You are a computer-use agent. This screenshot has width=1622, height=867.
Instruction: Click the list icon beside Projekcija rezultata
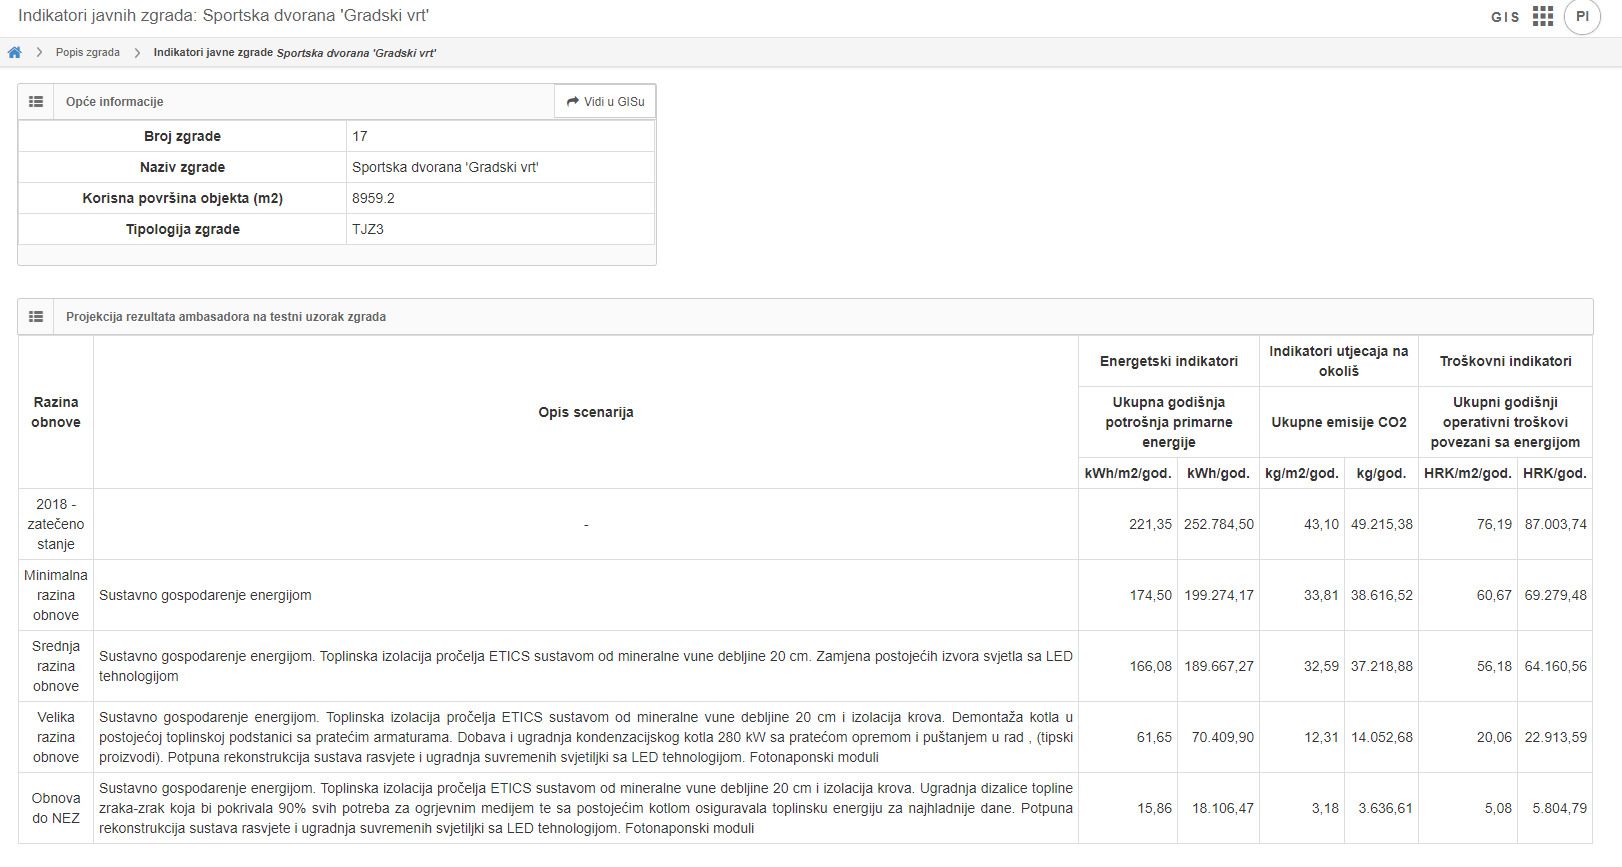[x=36, y=317]
